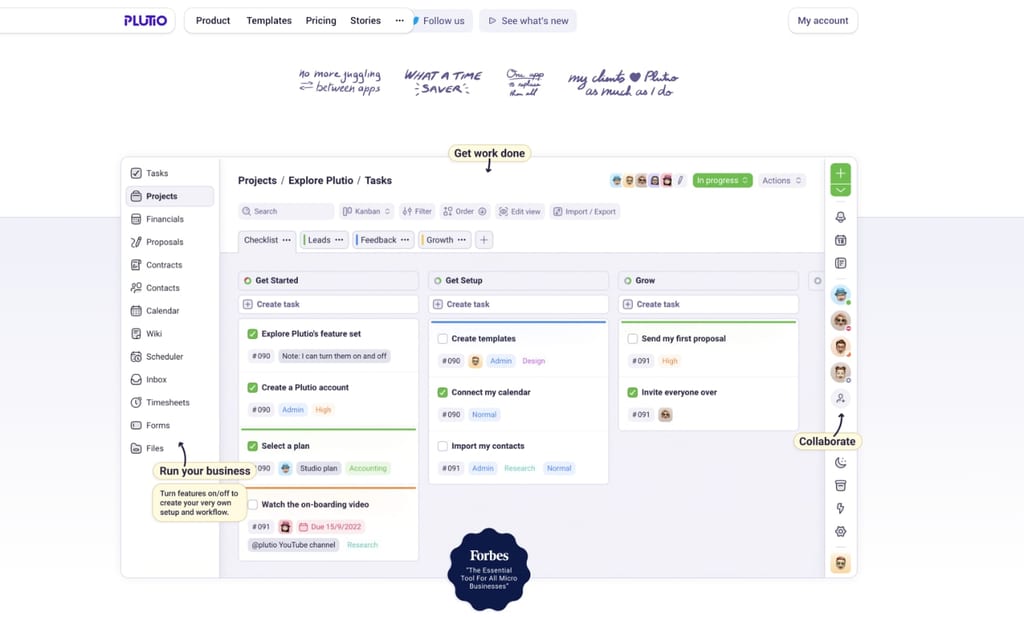
Task: Open the notes icon in right bar
Action: (x=840, y=263)
